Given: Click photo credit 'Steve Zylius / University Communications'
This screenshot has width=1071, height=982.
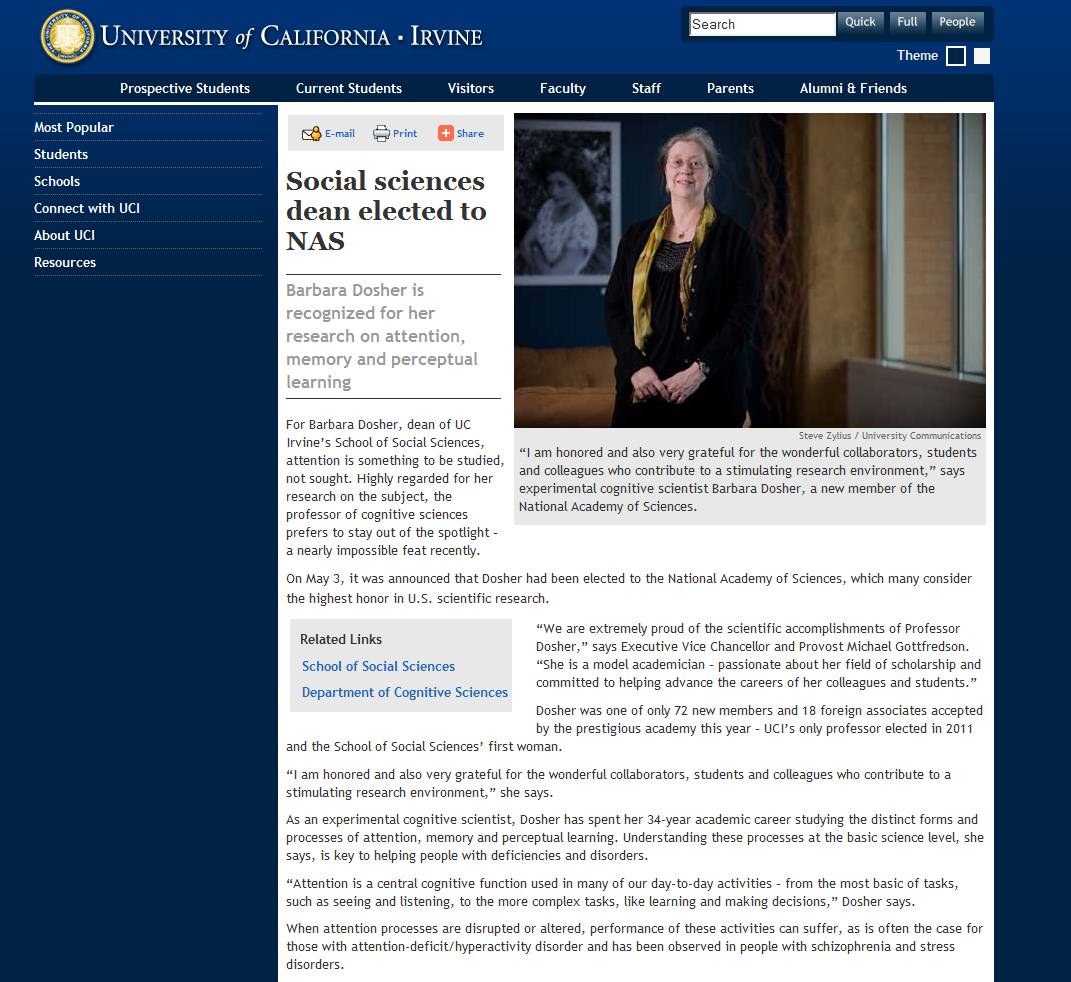Looking at the screenshot, I should (x=889, y=436).
